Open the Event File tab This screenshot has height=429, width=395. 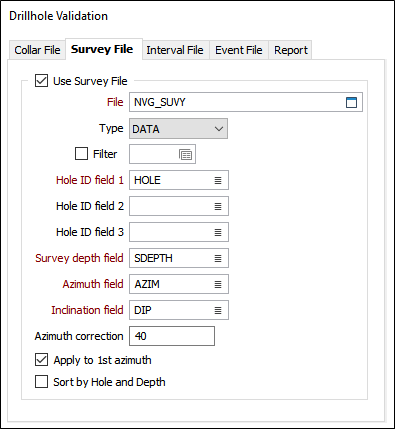pos(239,50)
